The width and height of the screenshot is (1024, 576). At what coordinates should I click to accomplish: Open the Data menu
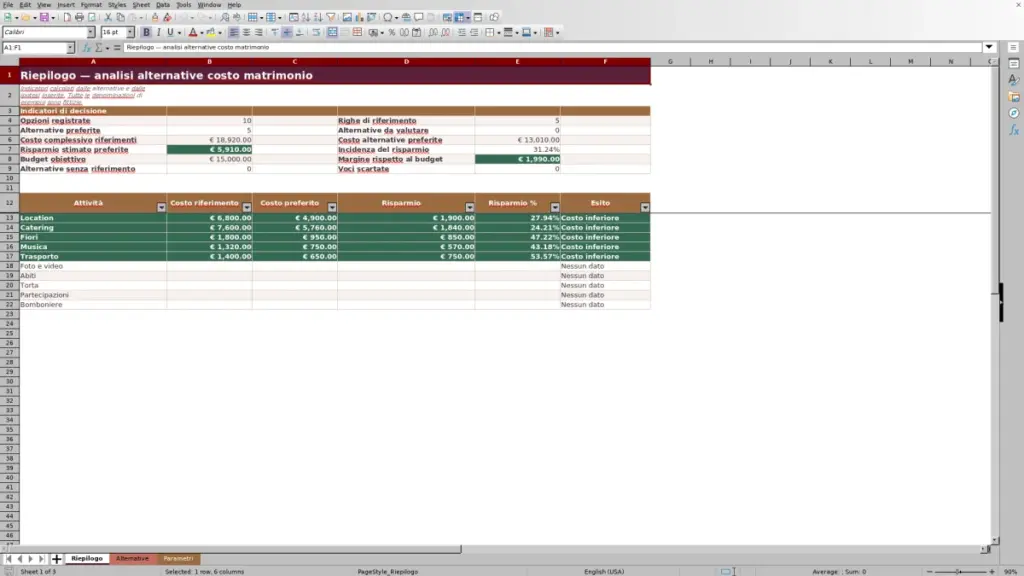163,5
